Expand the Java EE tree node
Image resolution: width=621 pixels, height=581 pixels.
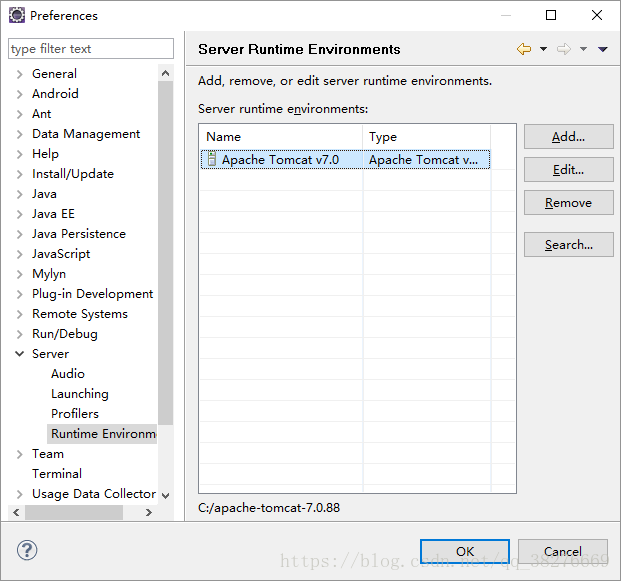pos(19,214)
